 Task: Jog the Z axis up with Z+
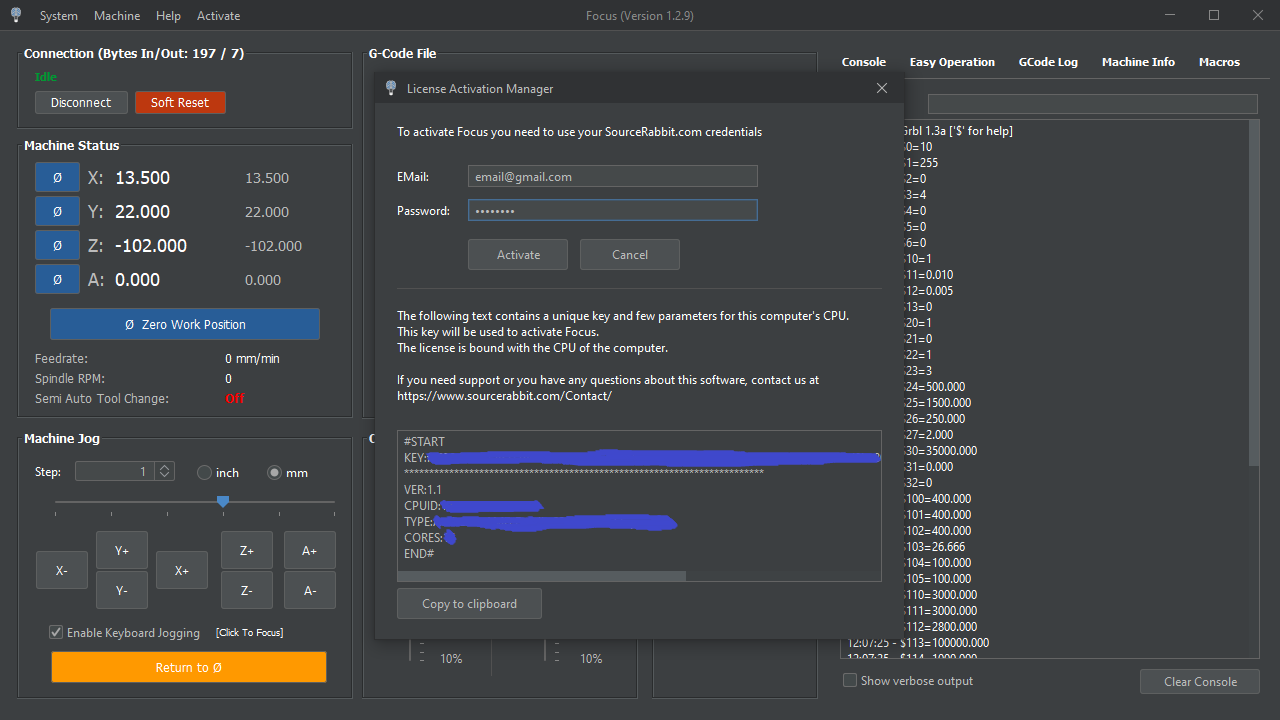pyautogui.click(x=246, y=550)
